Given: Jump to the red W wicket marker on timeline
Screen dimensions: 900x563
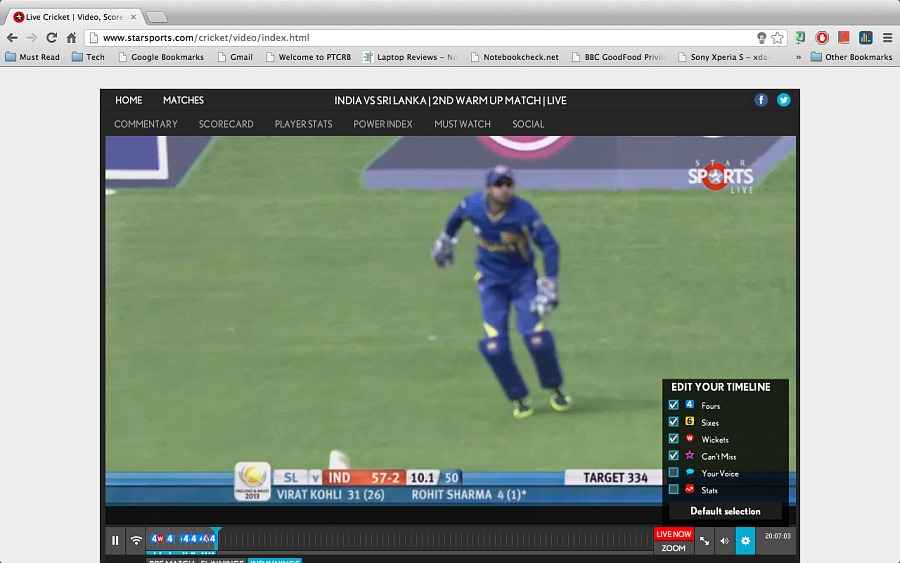Looking at the screenshot, I should pyautogui.click(x=160, y=538).
